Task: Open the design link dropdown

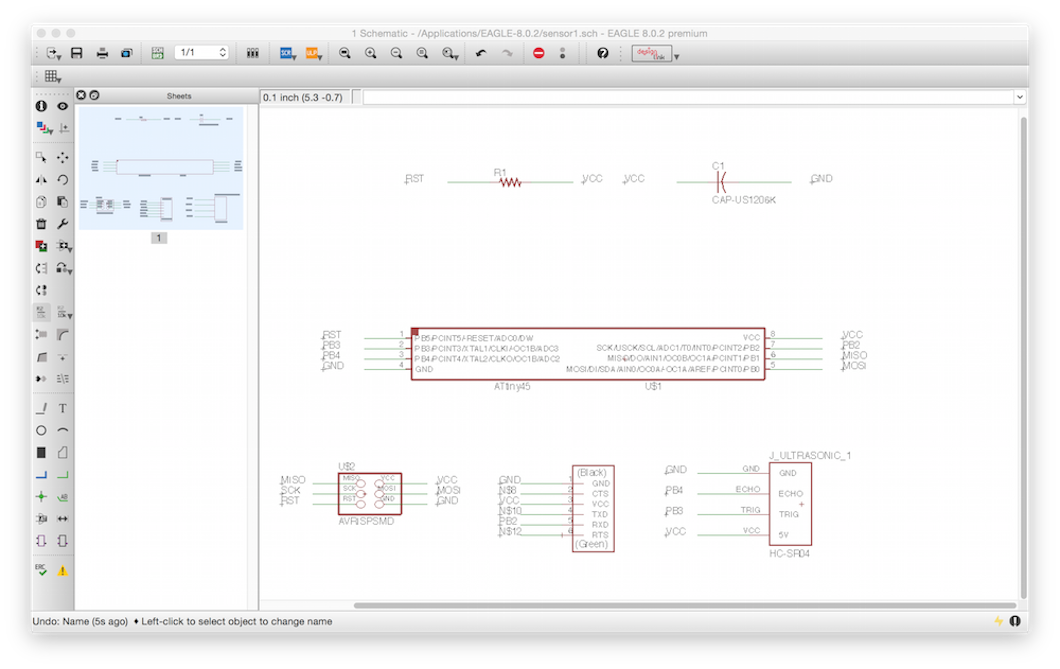Action: pos(677,57)
